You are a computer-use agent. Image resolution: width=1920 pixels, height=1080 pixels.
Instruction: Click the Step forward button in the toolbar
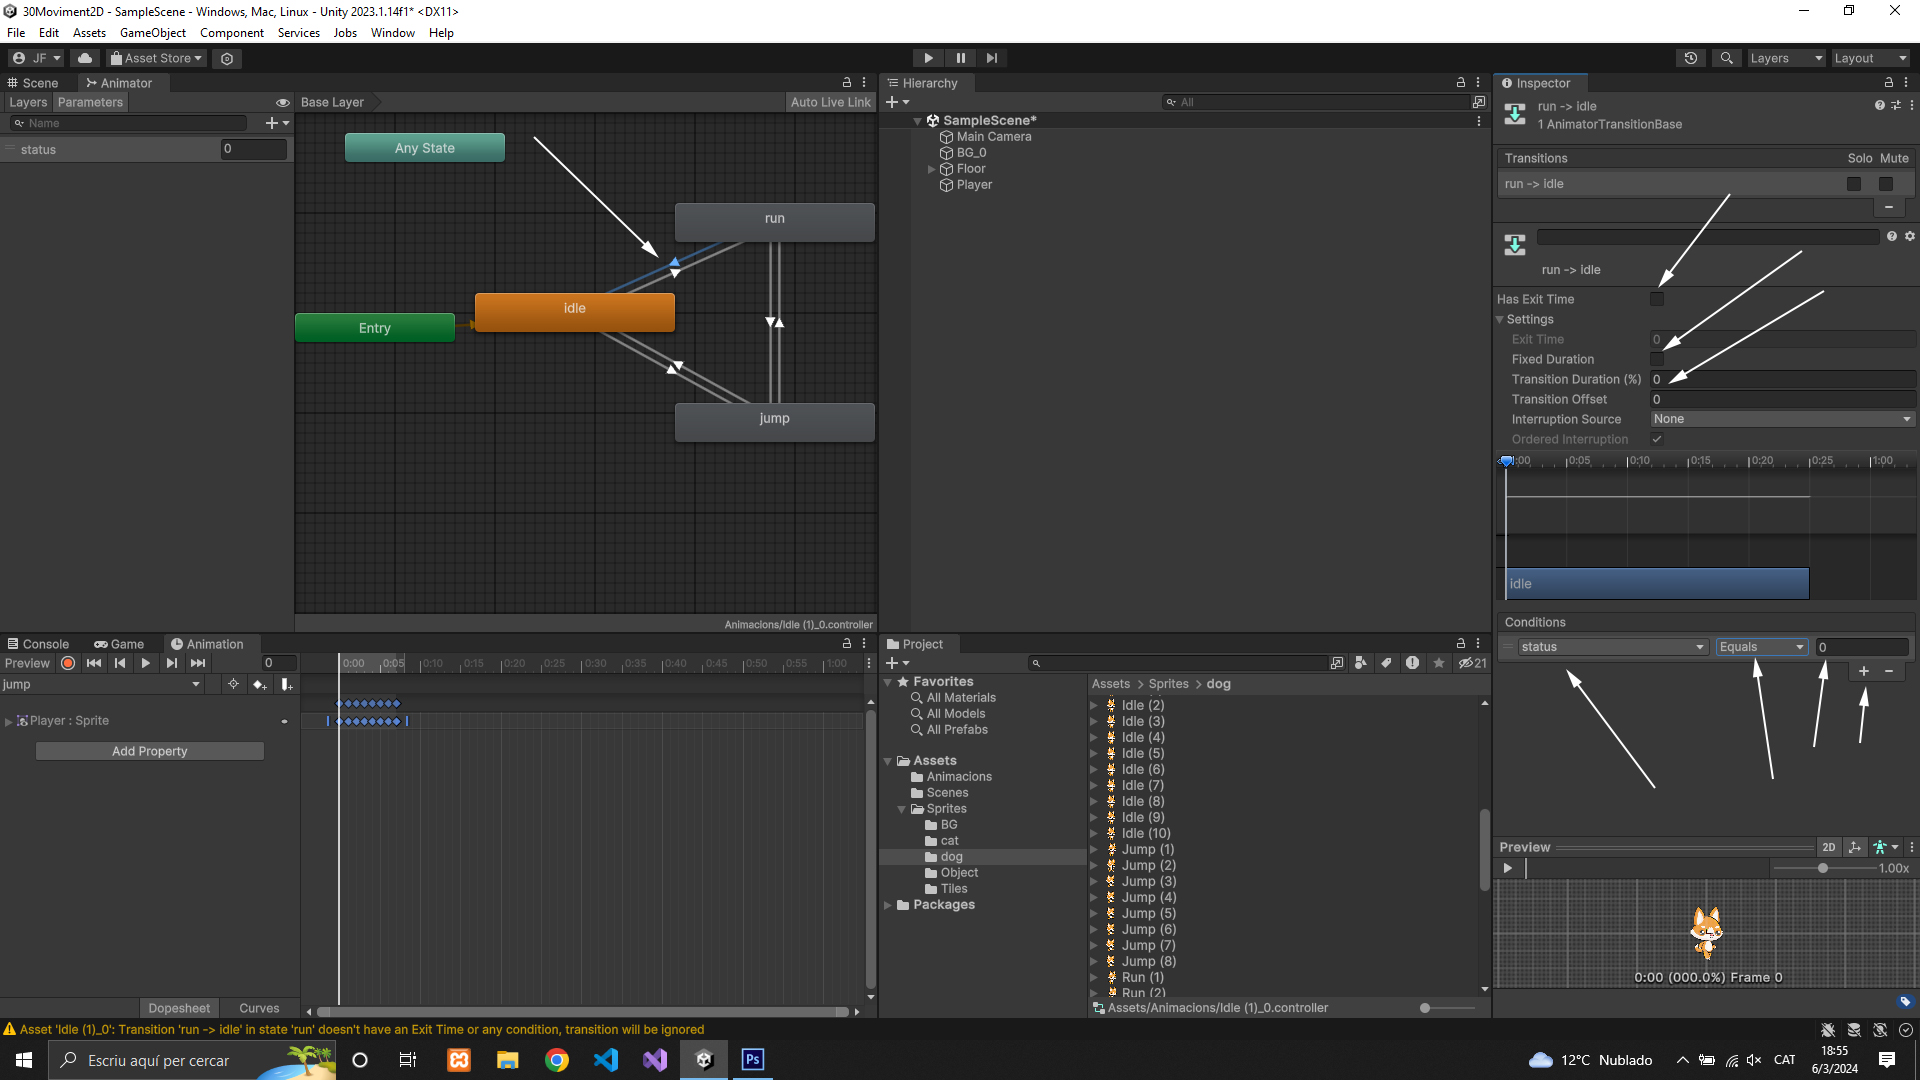pos(991,58)
